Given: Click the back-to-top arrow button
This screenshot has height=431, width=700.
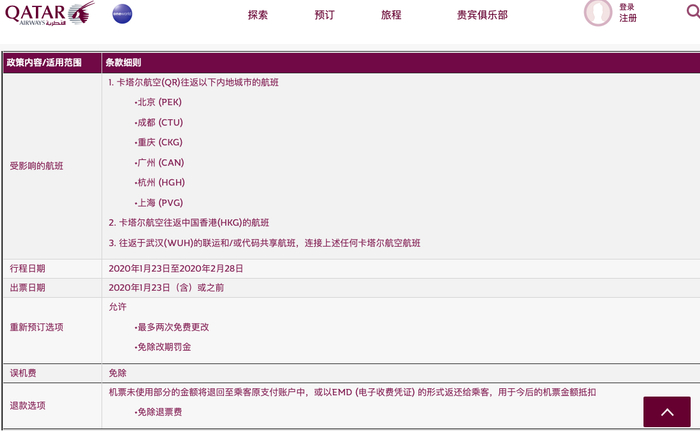Looking at the screenshot, I should (667, 412).
